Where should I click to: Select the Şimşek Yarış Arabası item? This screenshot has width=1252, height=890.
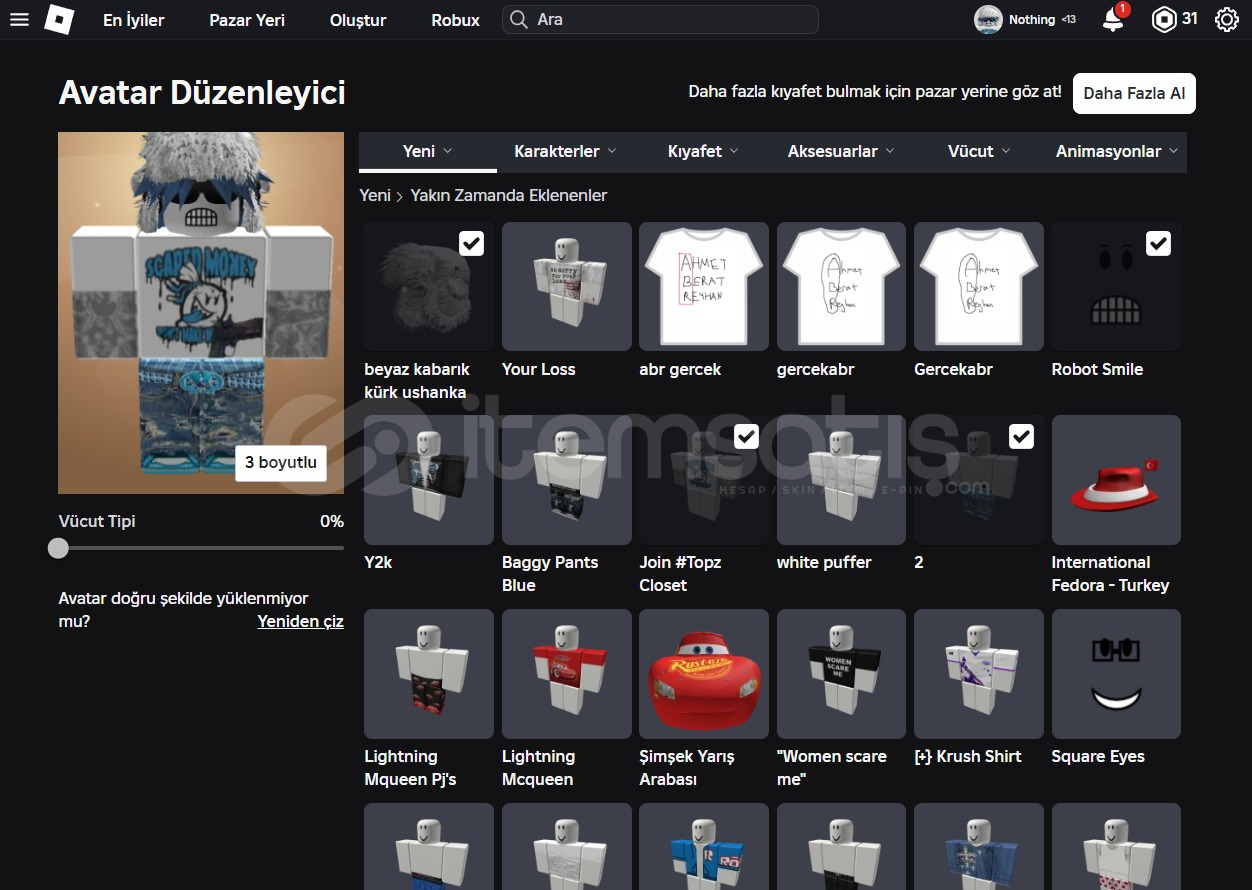pyautogui.click(x=704, y=674)
